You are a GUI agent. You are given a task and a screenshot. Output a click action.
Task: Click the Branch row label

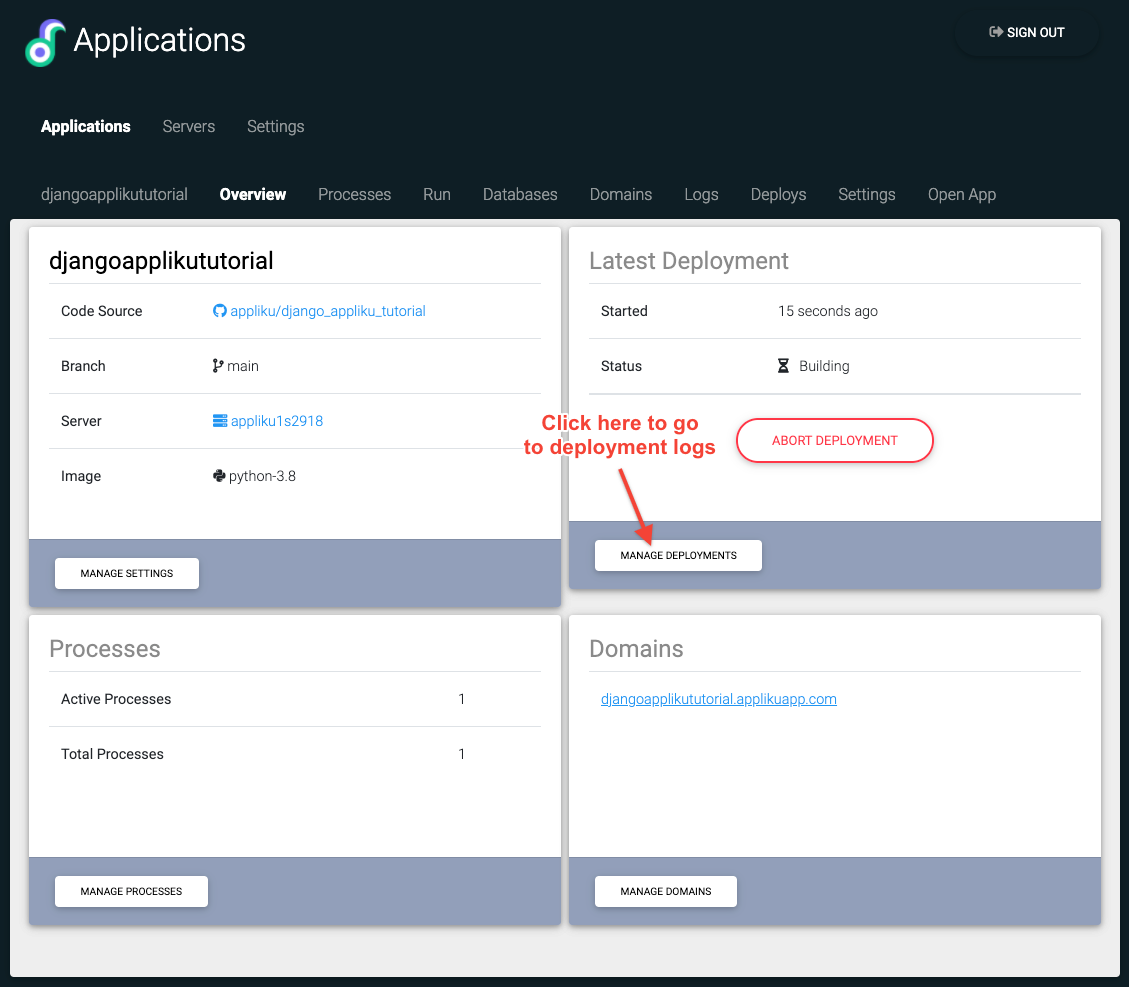[x=84, y=366]
